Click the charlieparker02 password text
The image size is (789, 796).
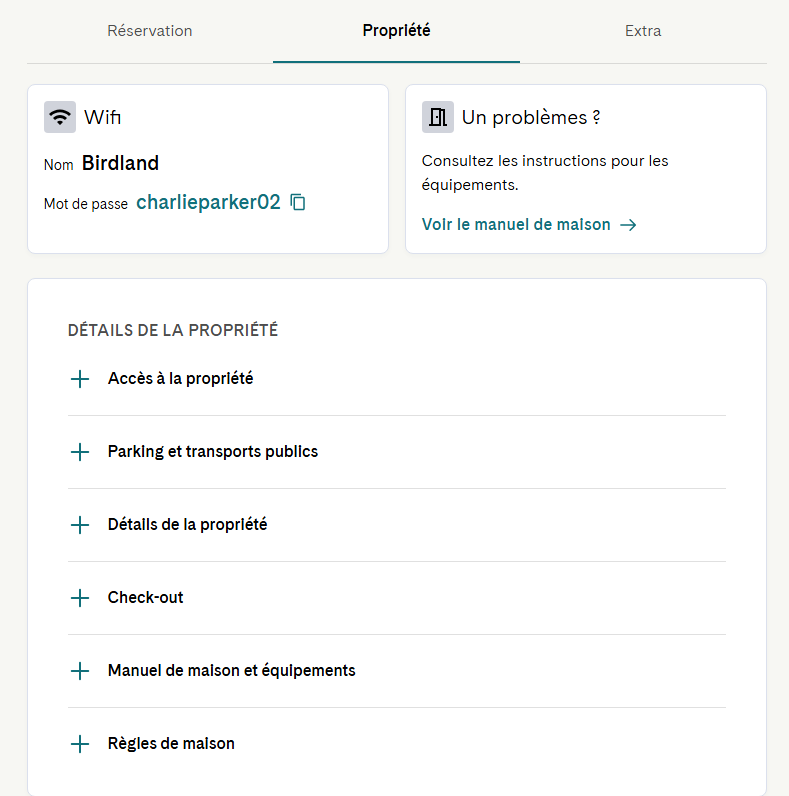208,202
